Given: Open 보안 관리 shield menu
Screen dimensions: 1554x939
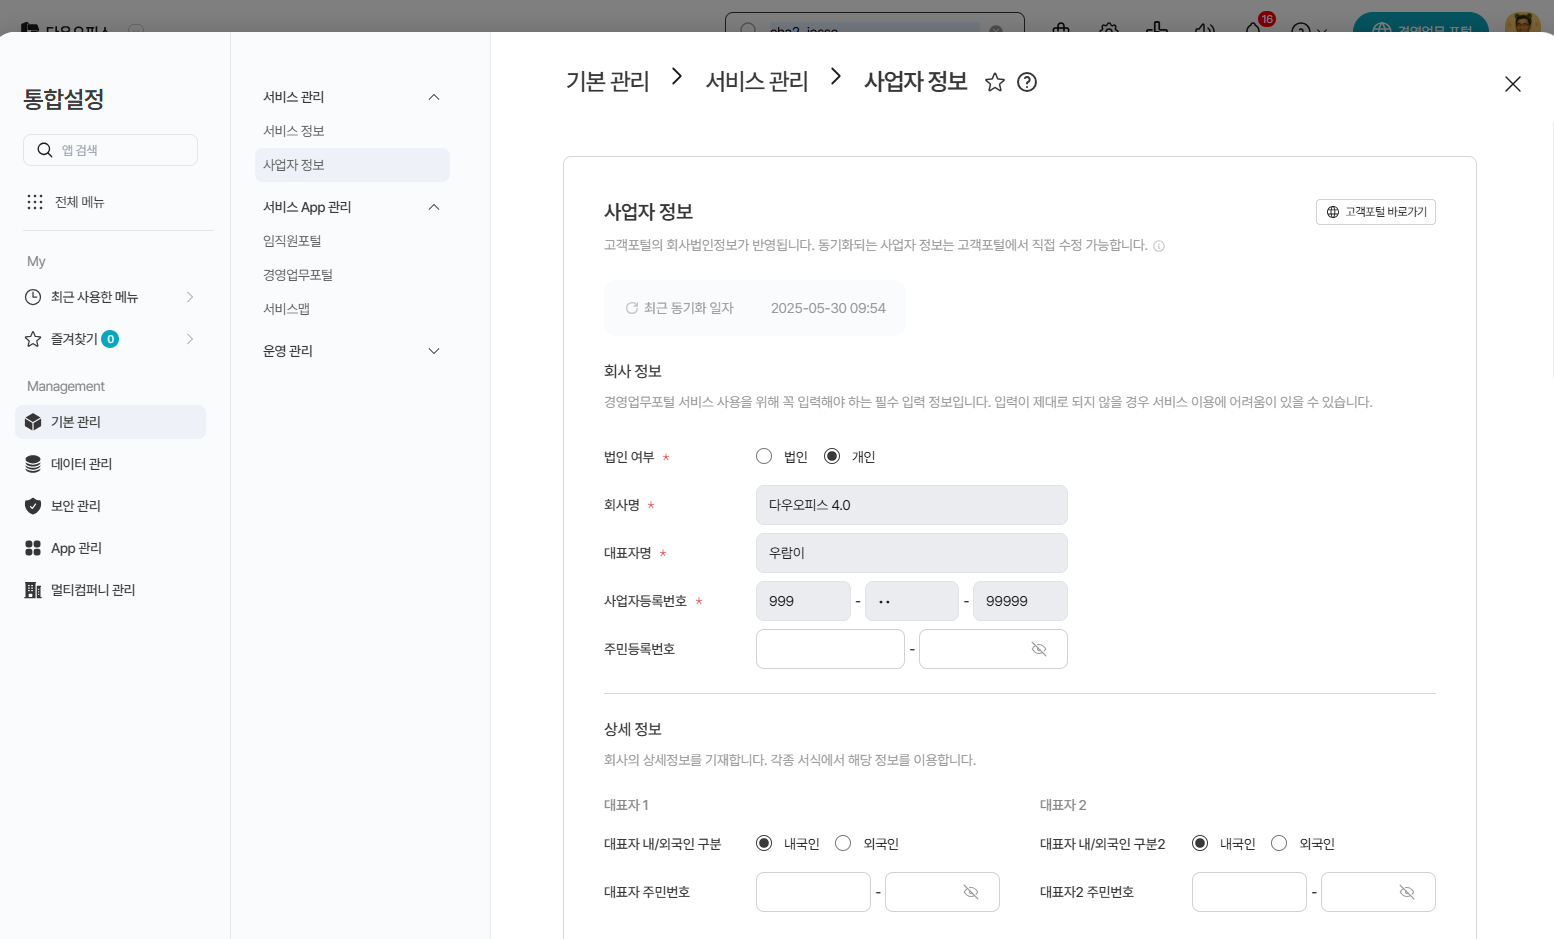Looking at the screenshot, I should coord(33,506).
